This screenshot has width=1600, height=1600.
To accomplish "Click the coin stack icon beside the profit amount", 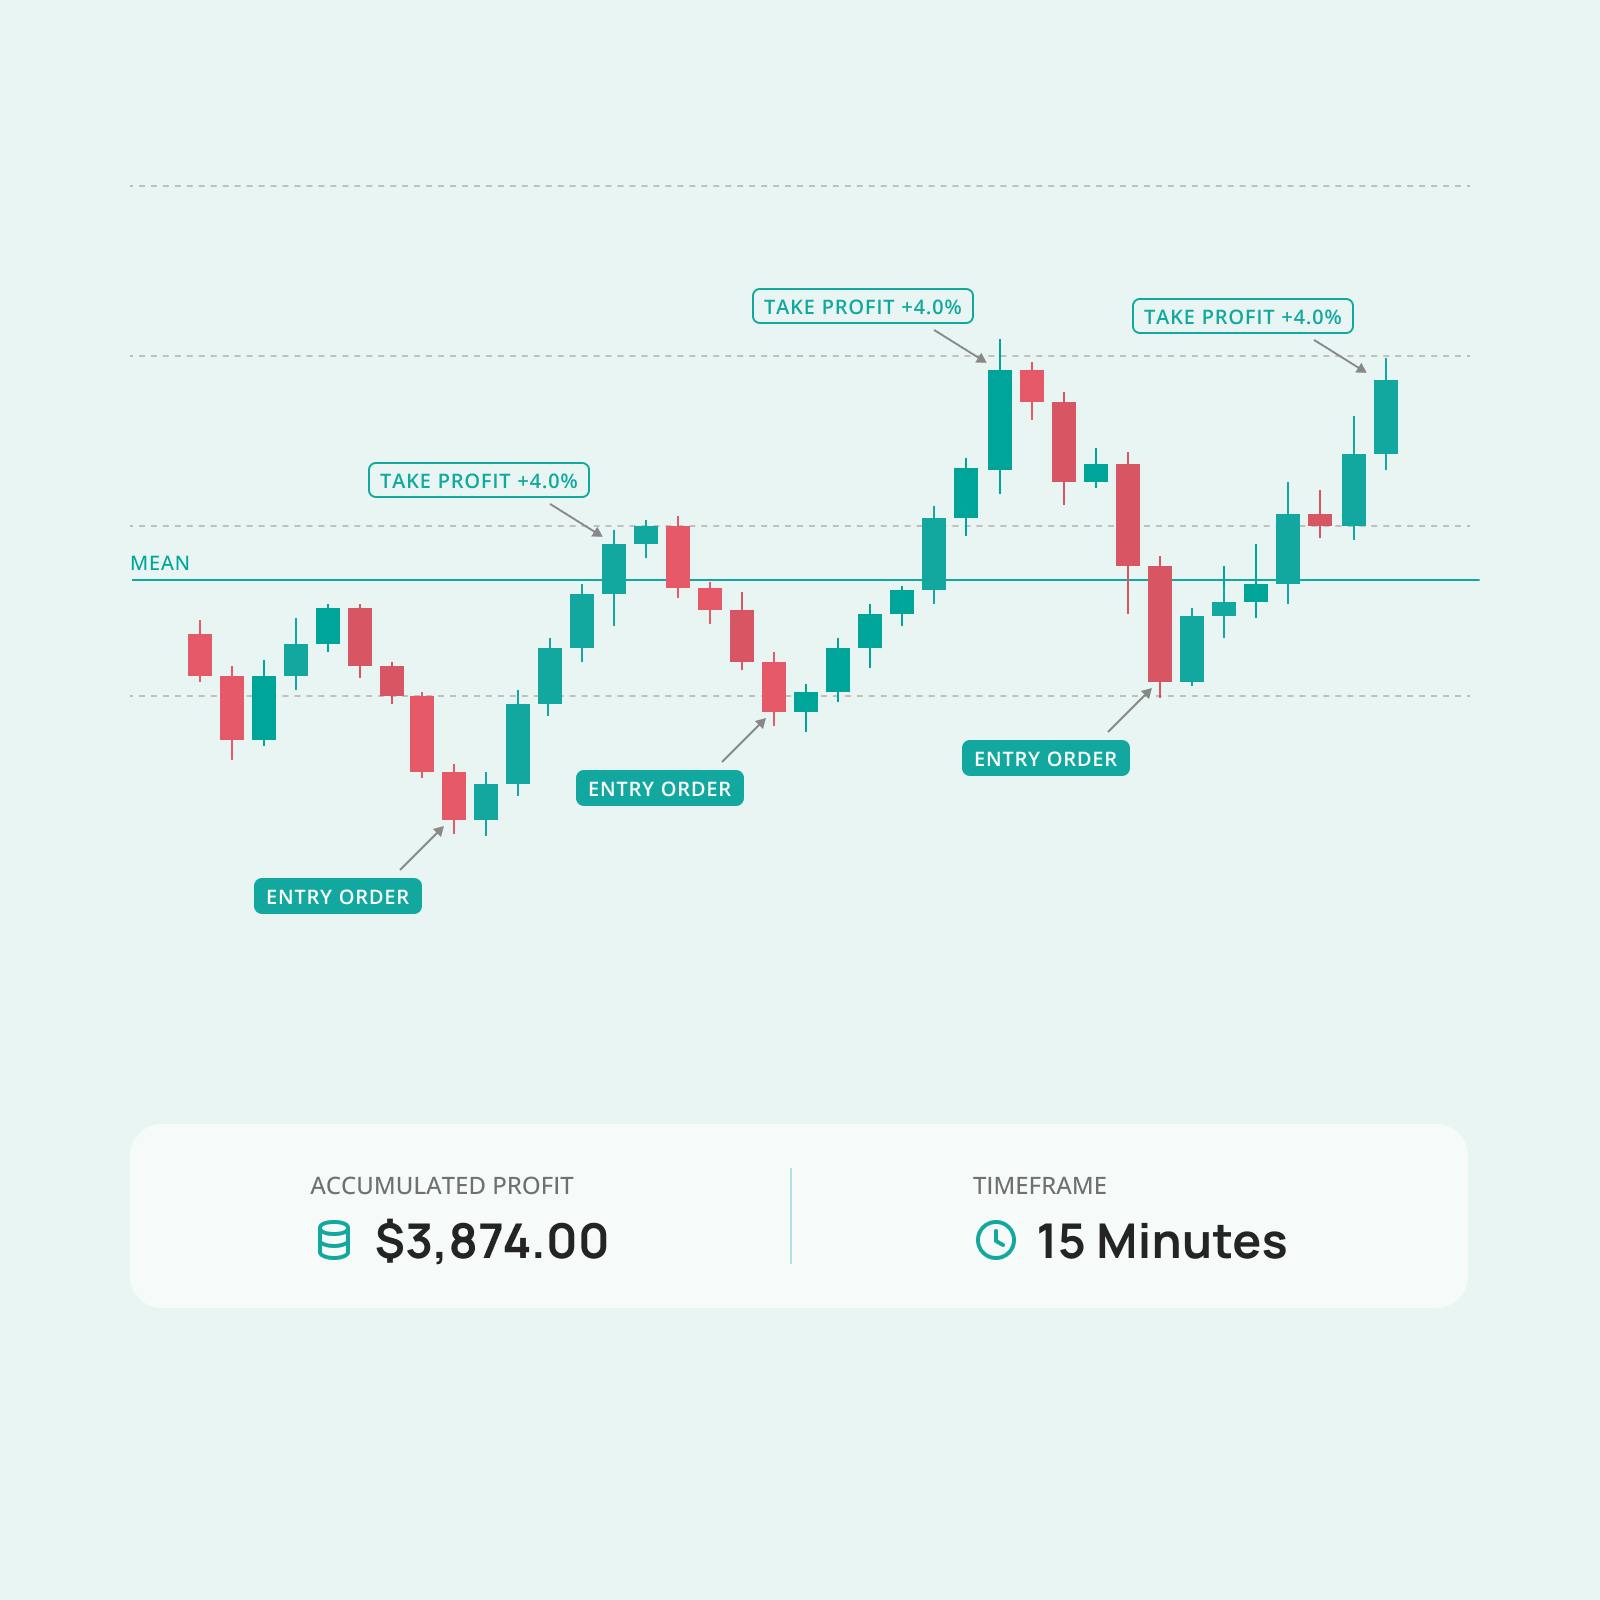I will (x=334, y=1240).
